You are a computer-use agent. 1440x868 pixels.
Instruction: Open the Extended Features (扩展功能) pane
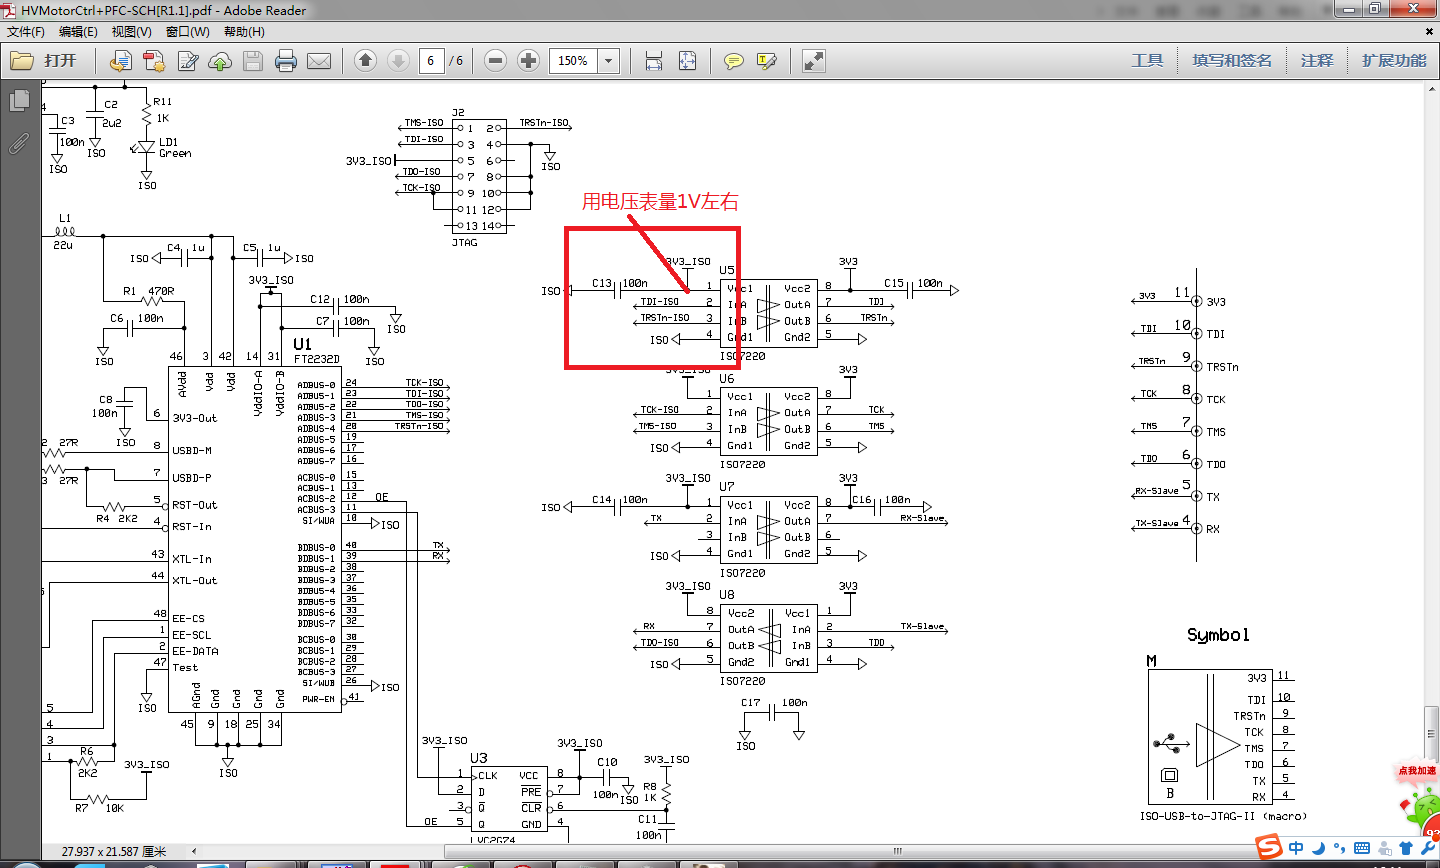[1394, 61]
